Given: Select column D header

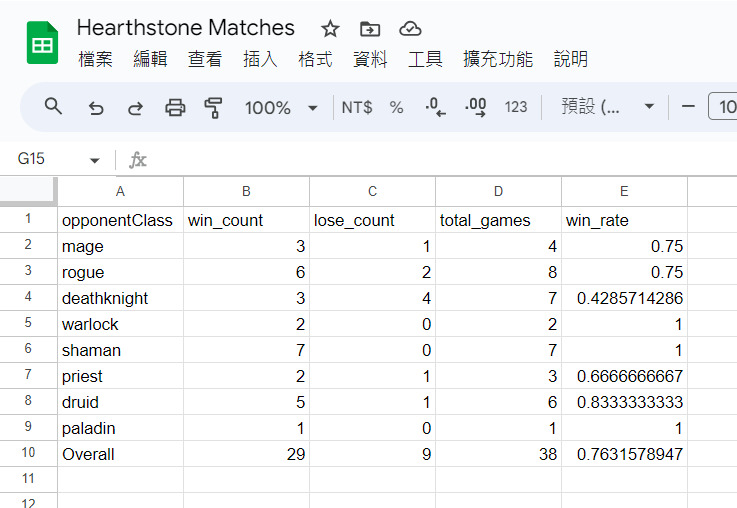Looking at the screenshot, I should click(498, 191).
